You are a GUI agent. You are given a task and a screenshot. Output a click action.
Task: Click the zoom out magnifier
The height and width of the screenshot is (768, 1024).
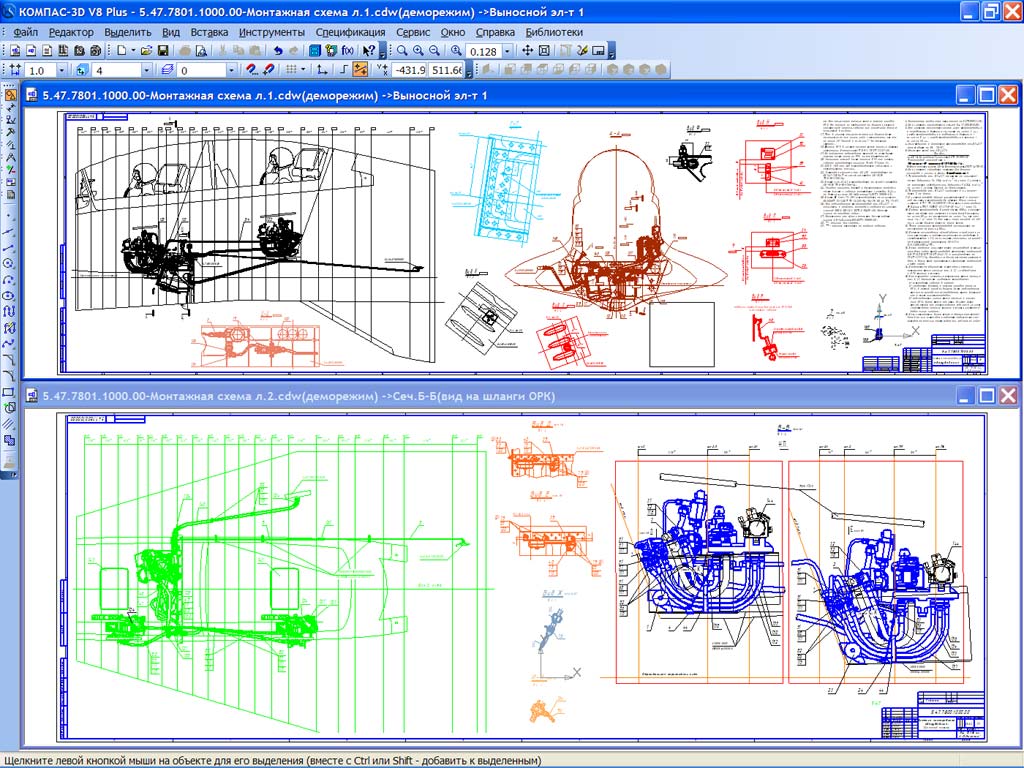(434, 50)
